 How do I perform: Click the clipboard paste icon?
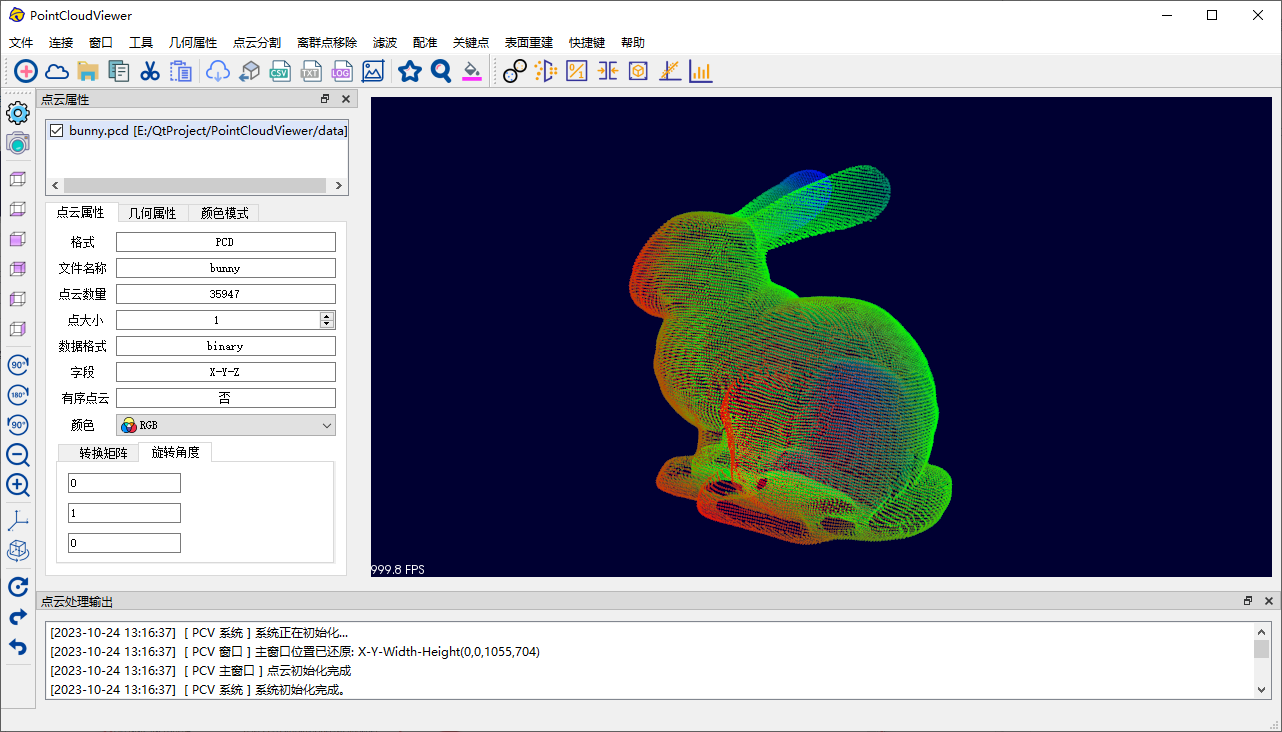pos(181,71)
